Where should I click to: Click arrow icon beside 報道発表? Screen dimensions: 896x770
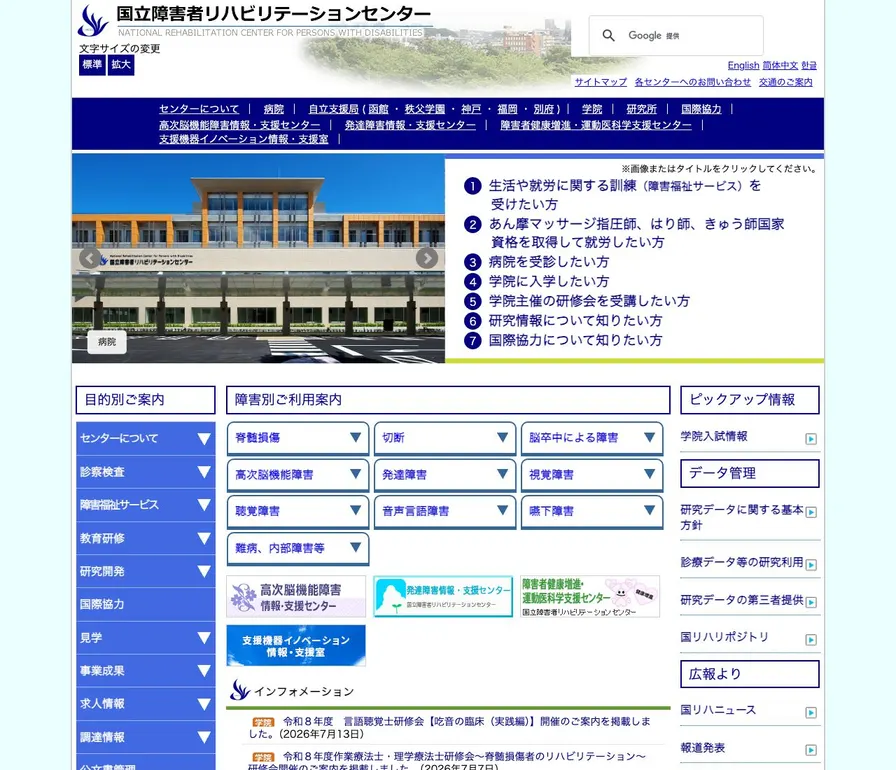point(811,750)
